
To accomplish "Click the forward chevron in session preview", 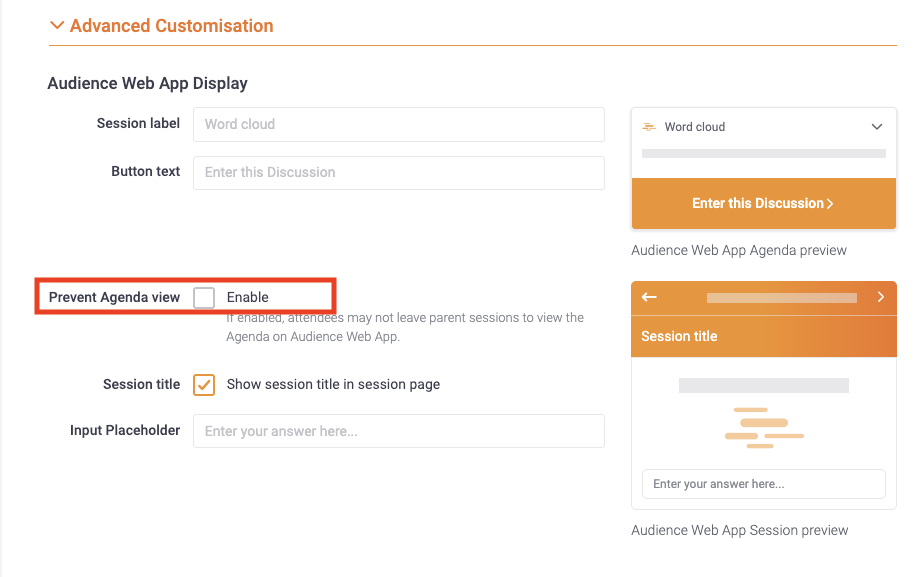I will pyautogui.click(x=881, y=297).
